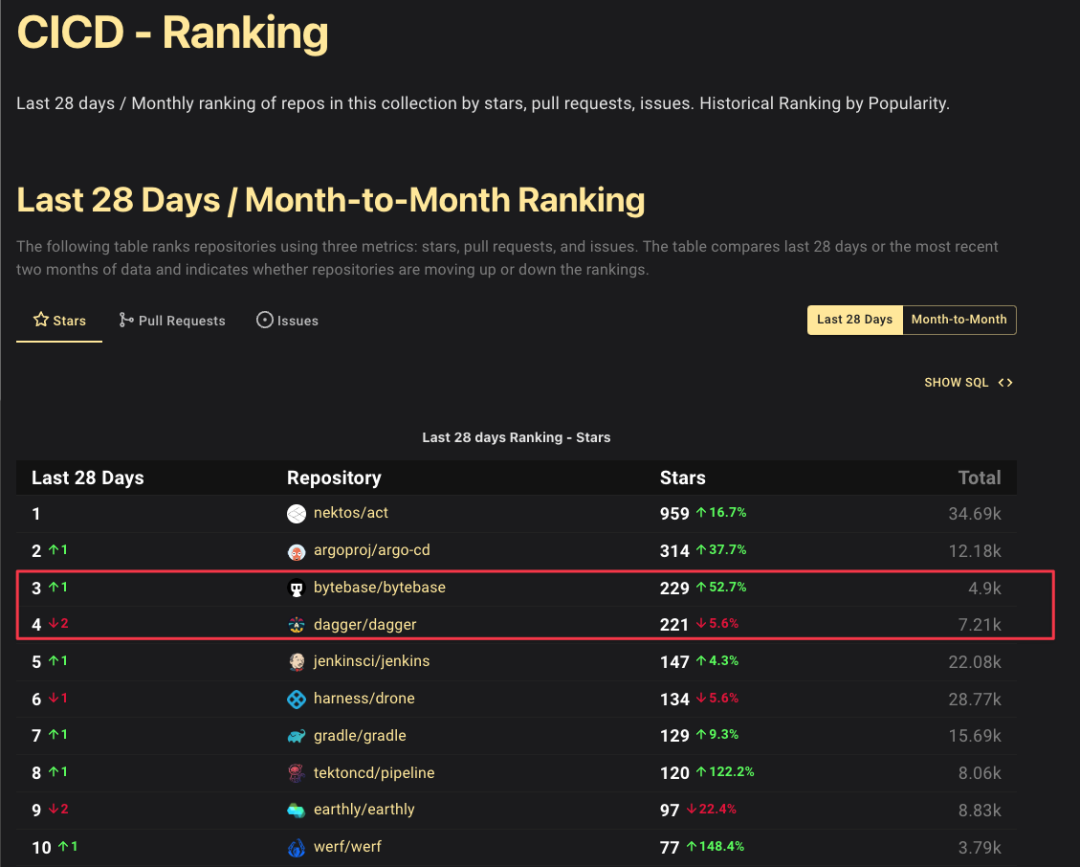This screenshot has width=1080, height=867.
Task: Click the argoproj/argo-cd avatar icon
Action: pyautogui.click(x=296, y=552)
